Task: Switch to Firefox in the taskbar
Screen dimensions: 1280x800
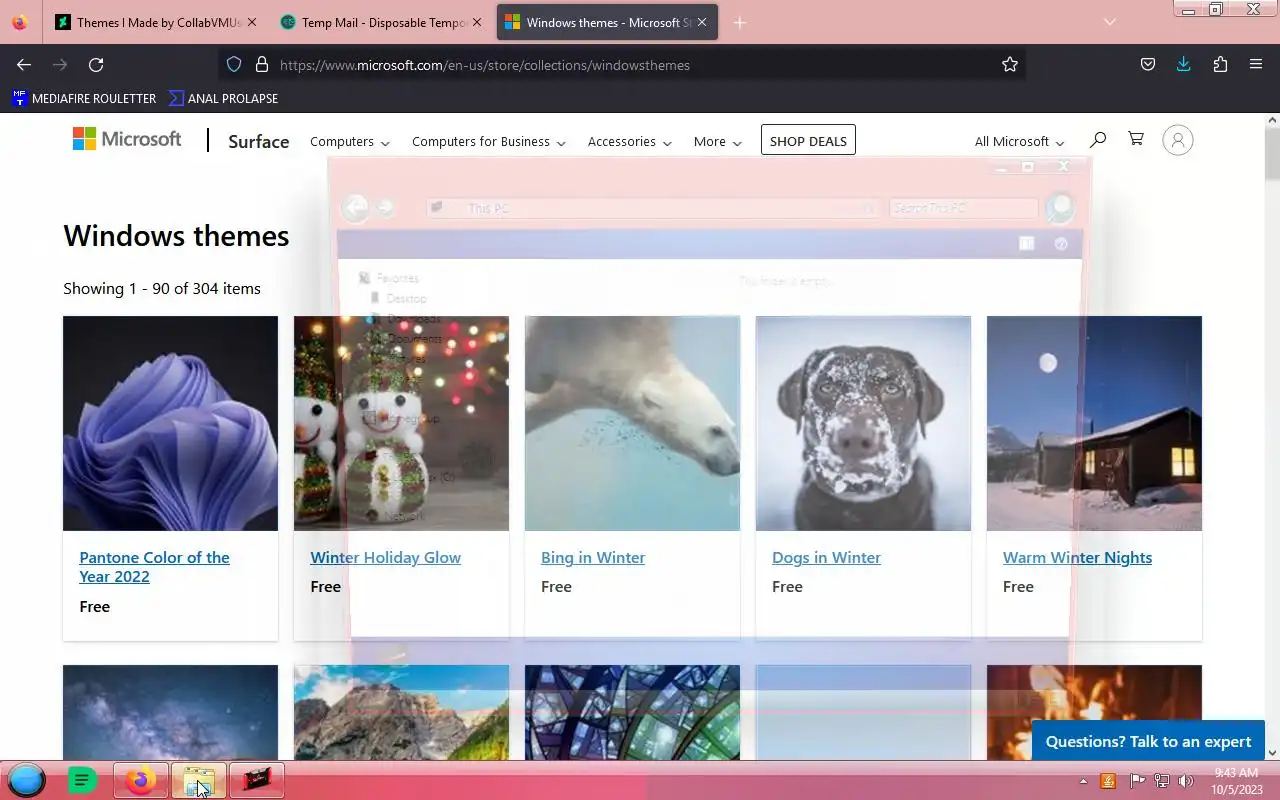Action: click(140, 780)
